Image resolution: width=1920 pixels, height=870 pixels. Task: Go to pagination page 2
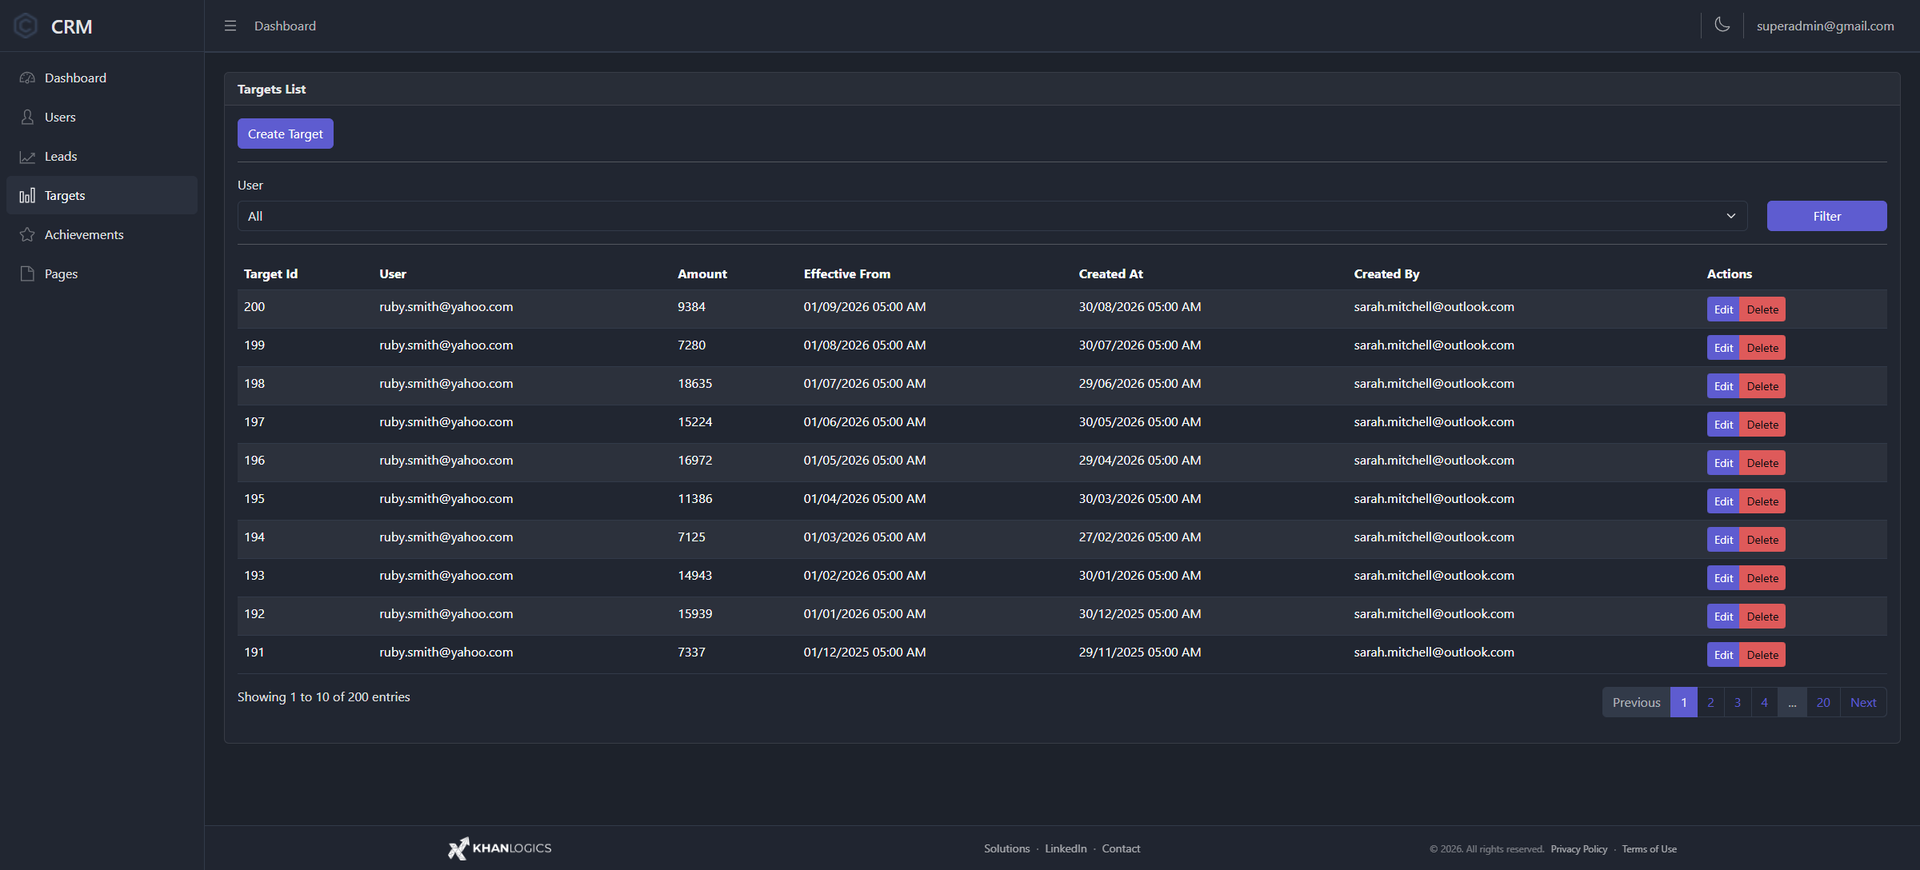1710,702
